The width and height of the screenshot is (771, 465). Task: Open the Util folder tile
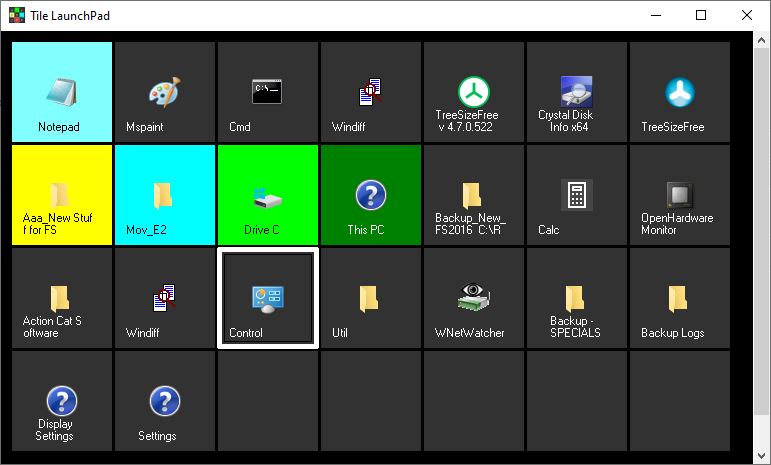pos(370,298)
